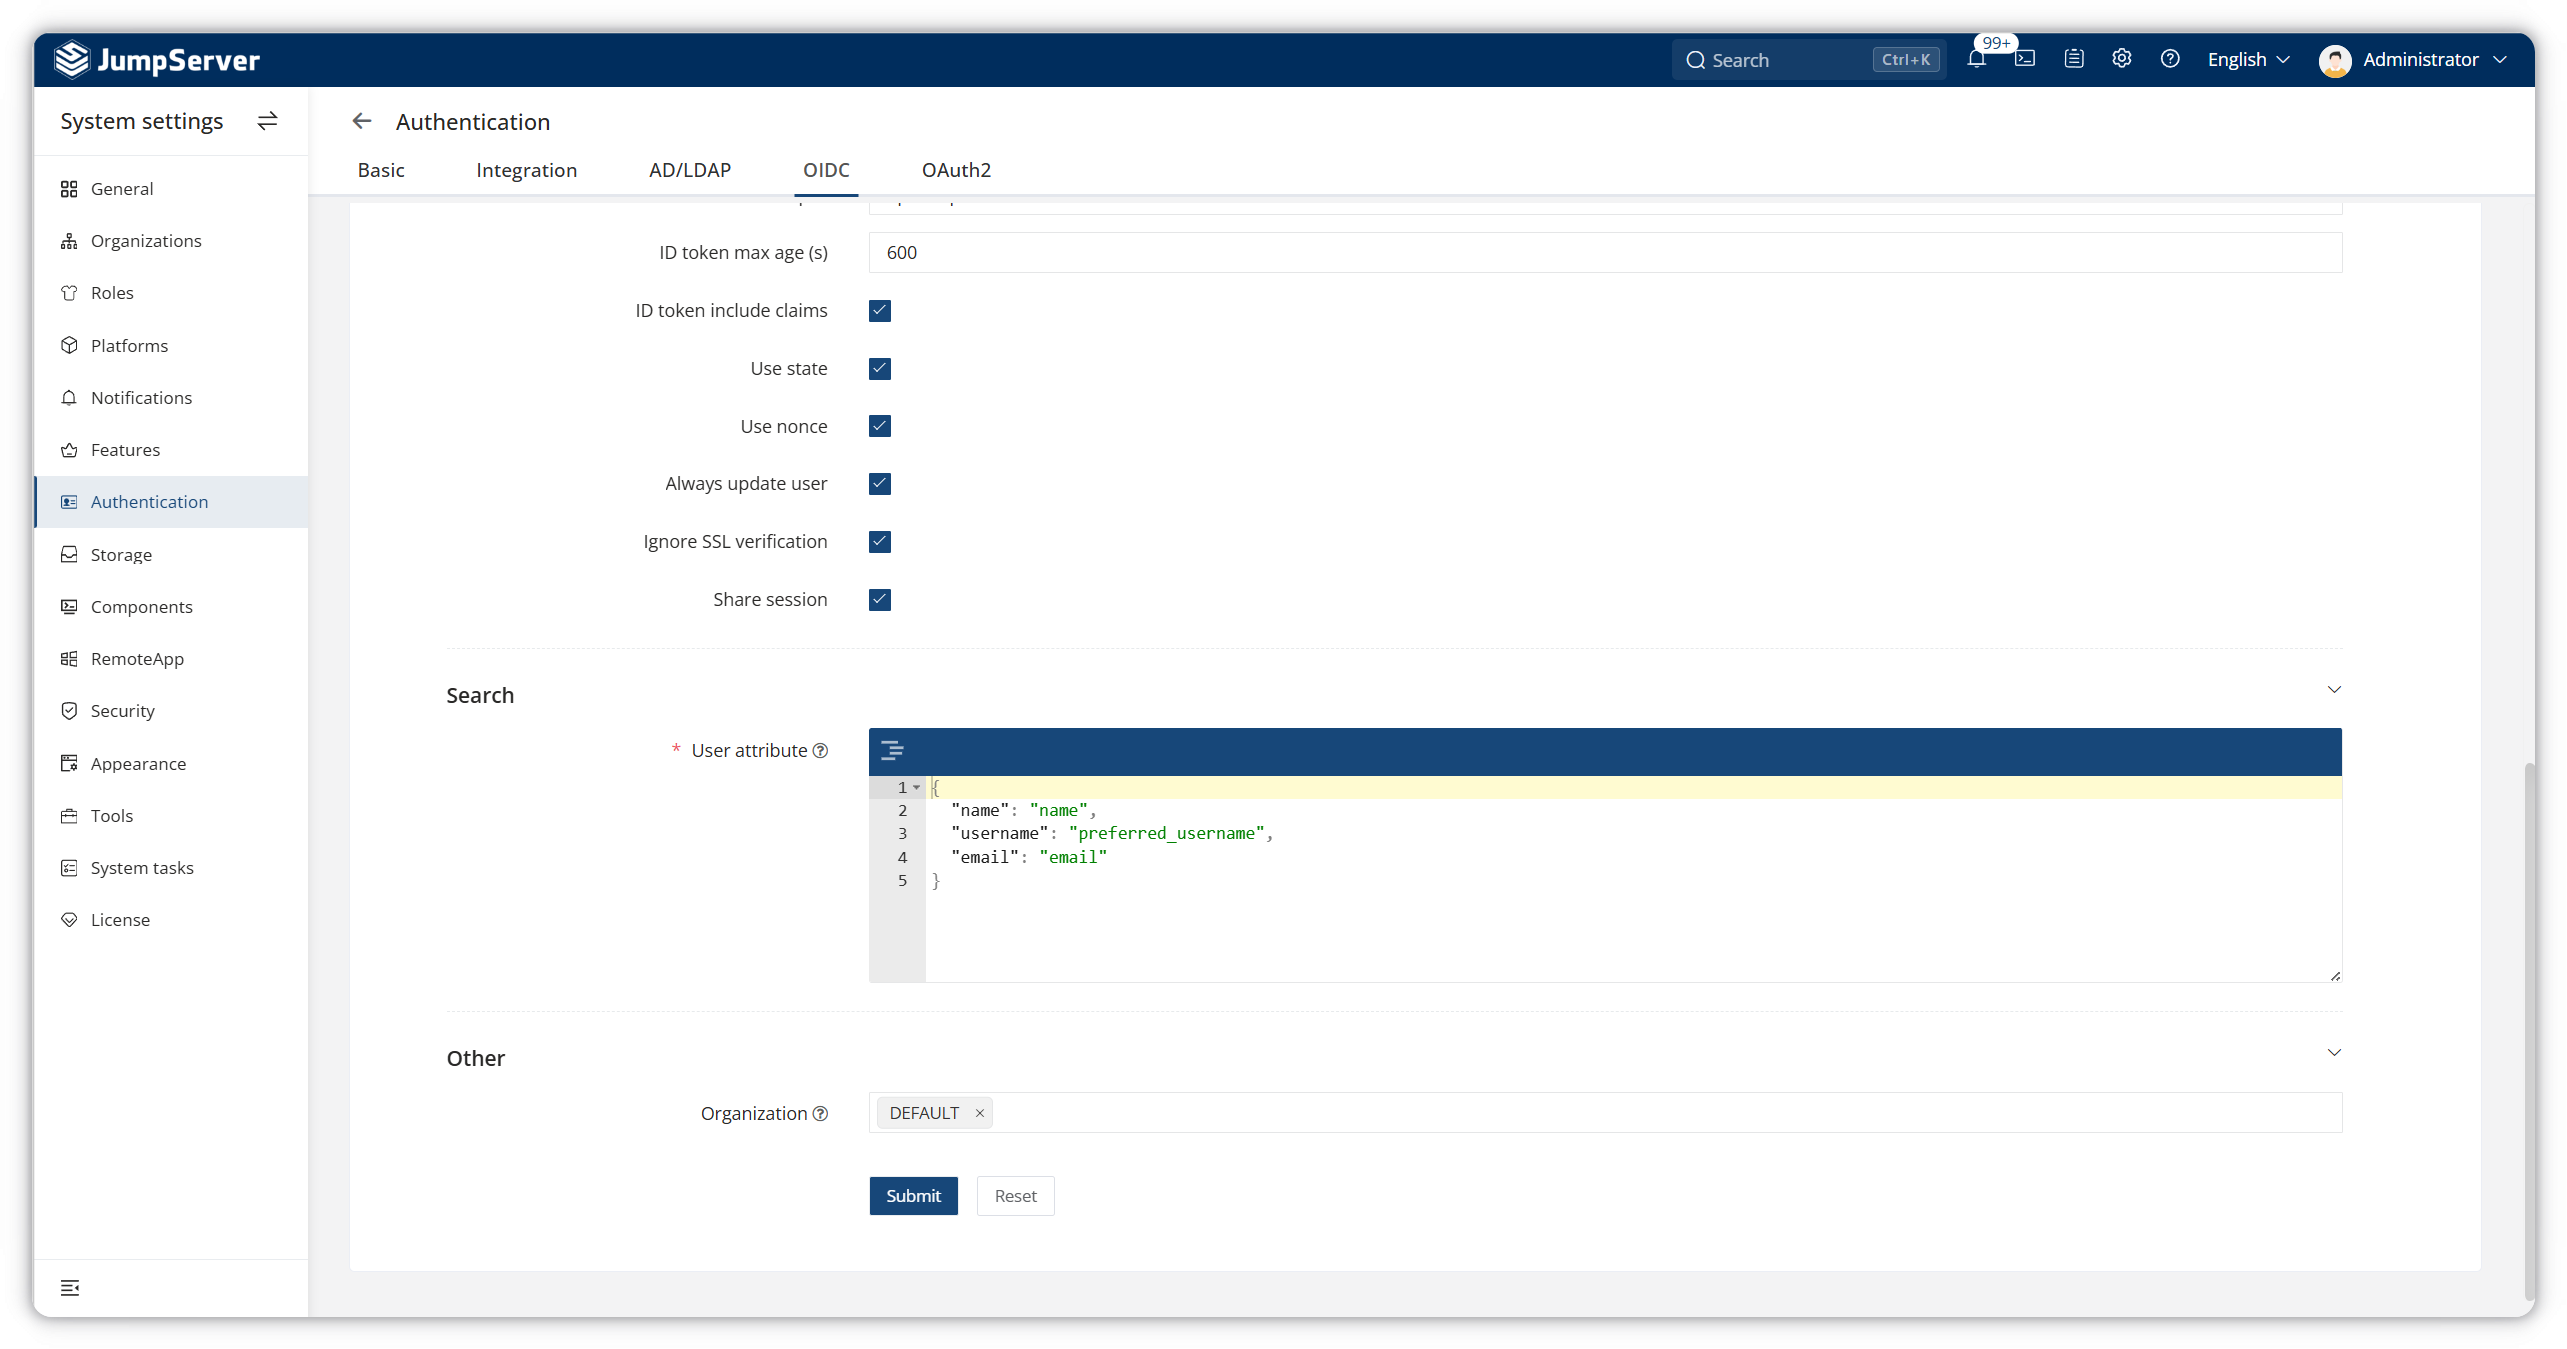The height and width of the screenshot is (1349, 2567).
Task: Switch to the AD/LDAP tab
Action: [x=690, y=170]
